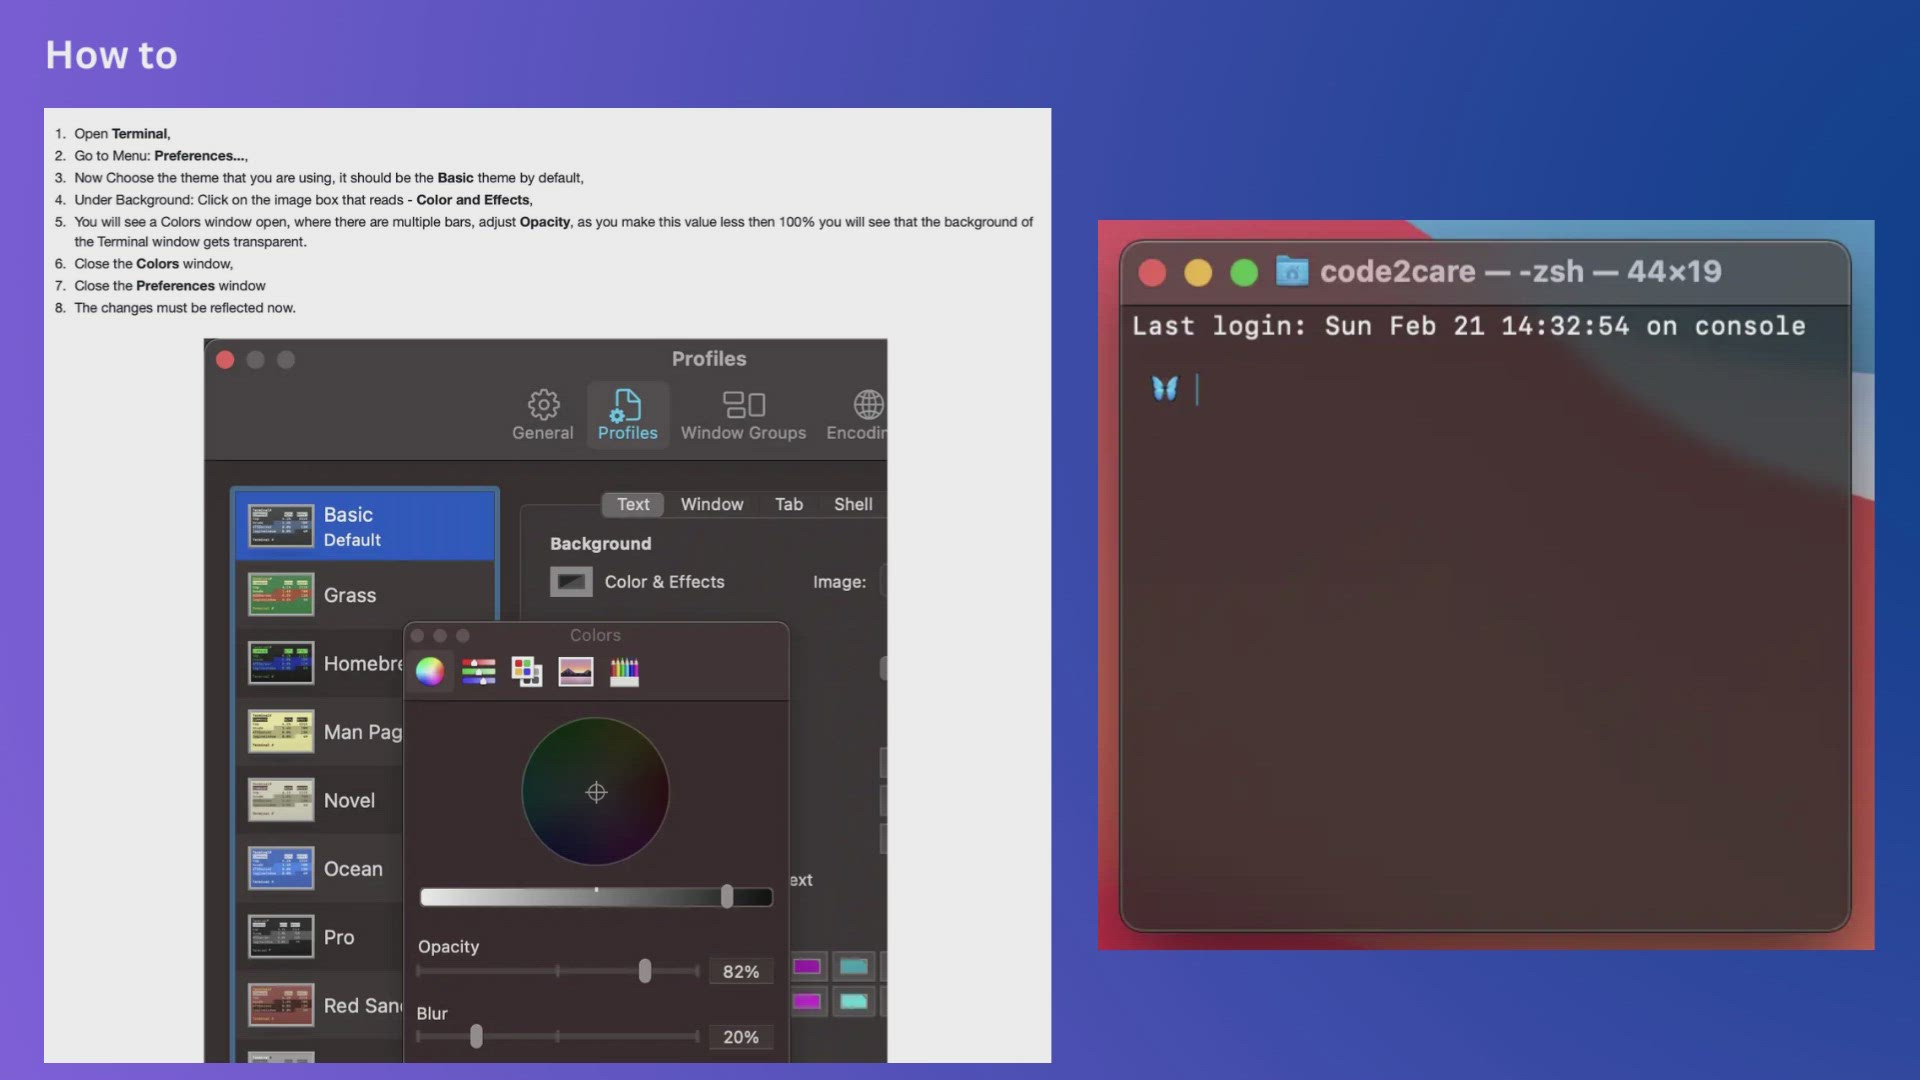Image resolution: width=1920 pixels, height=1080 pixels.
Task: Select the Text tab
Action: pos(633,505)
